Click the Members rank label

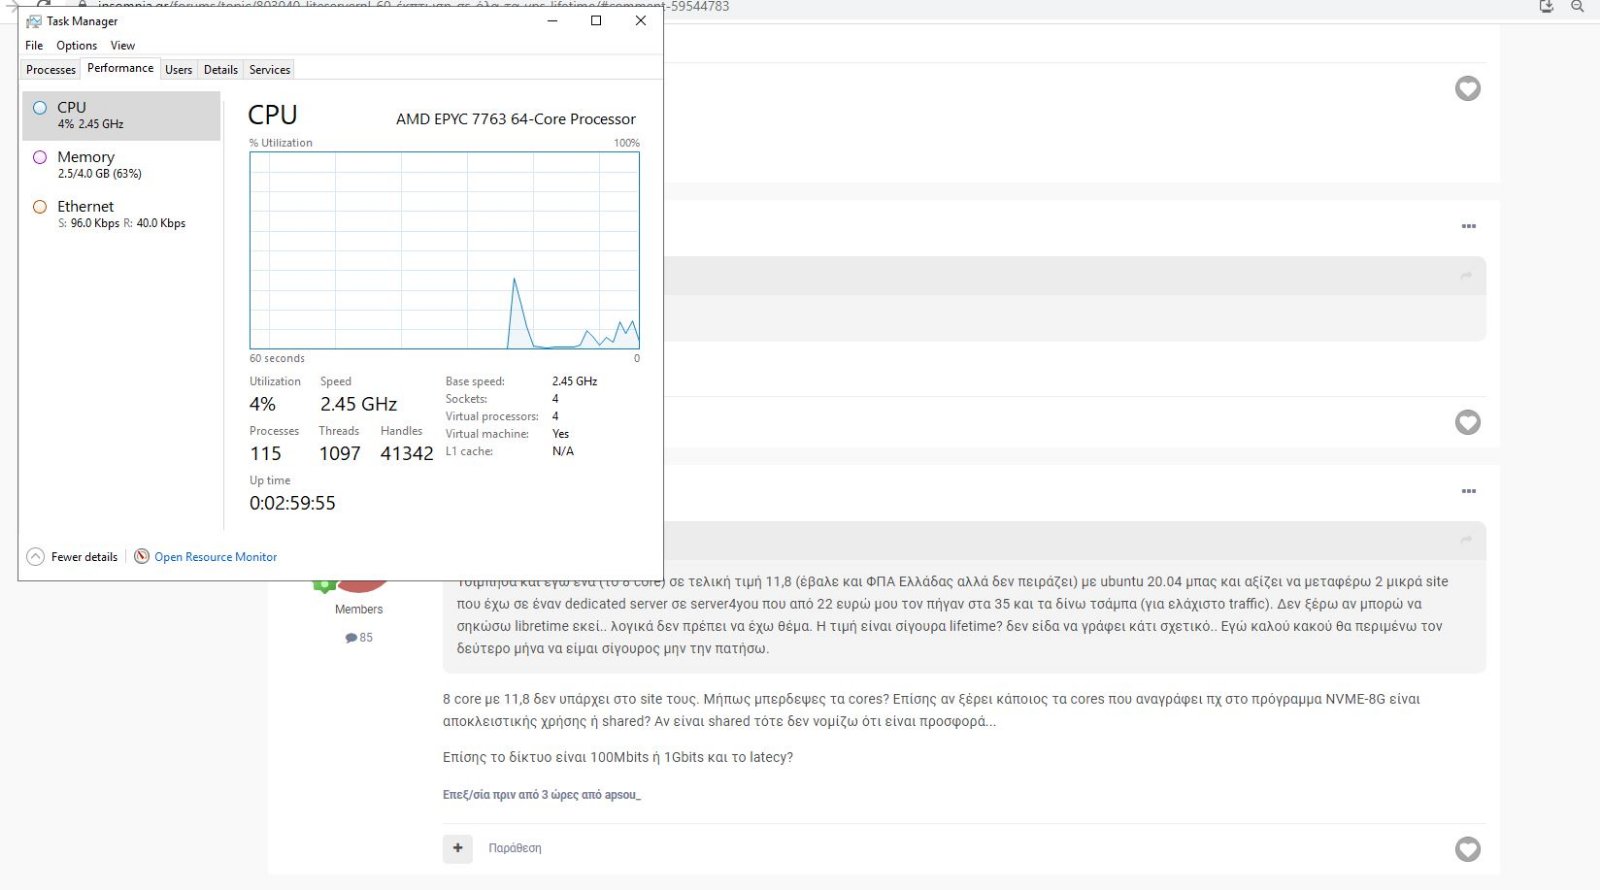coord(359,609)
